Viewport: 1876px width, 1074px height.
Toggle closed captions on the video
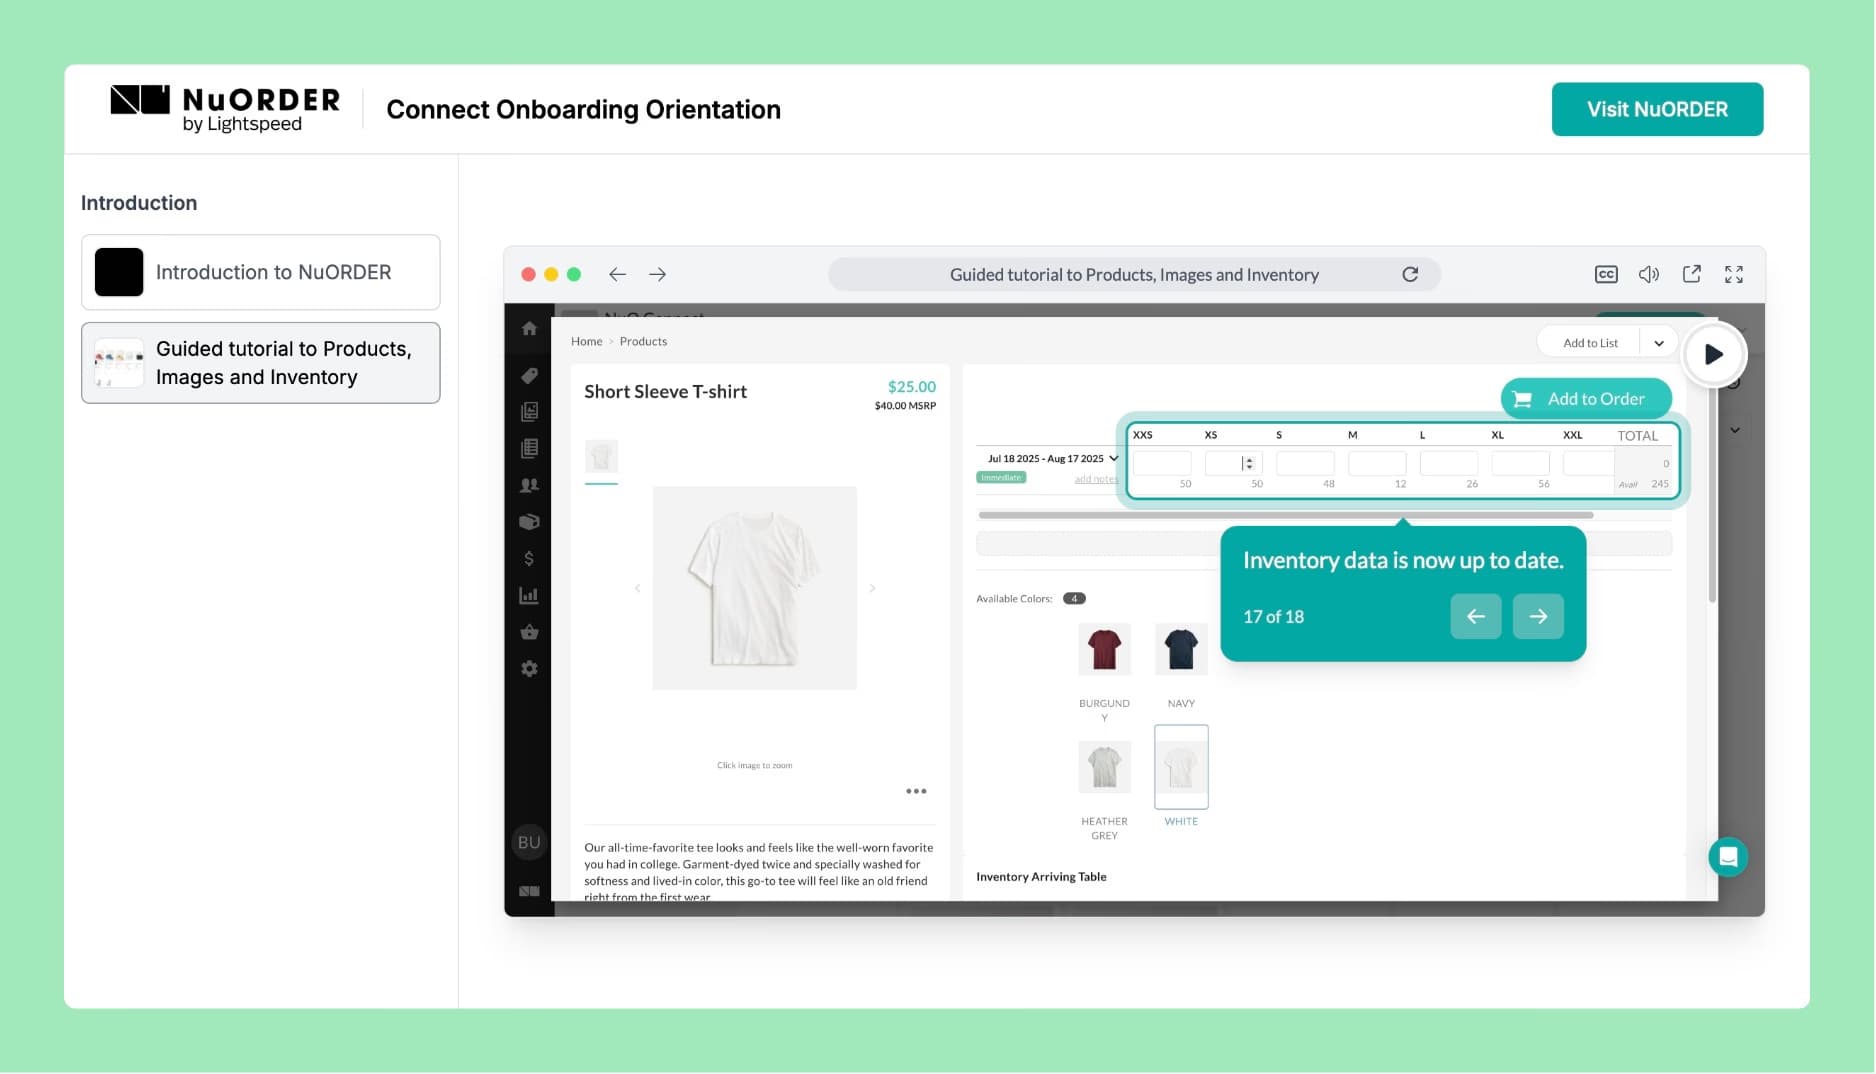[x=1606, y=274]
